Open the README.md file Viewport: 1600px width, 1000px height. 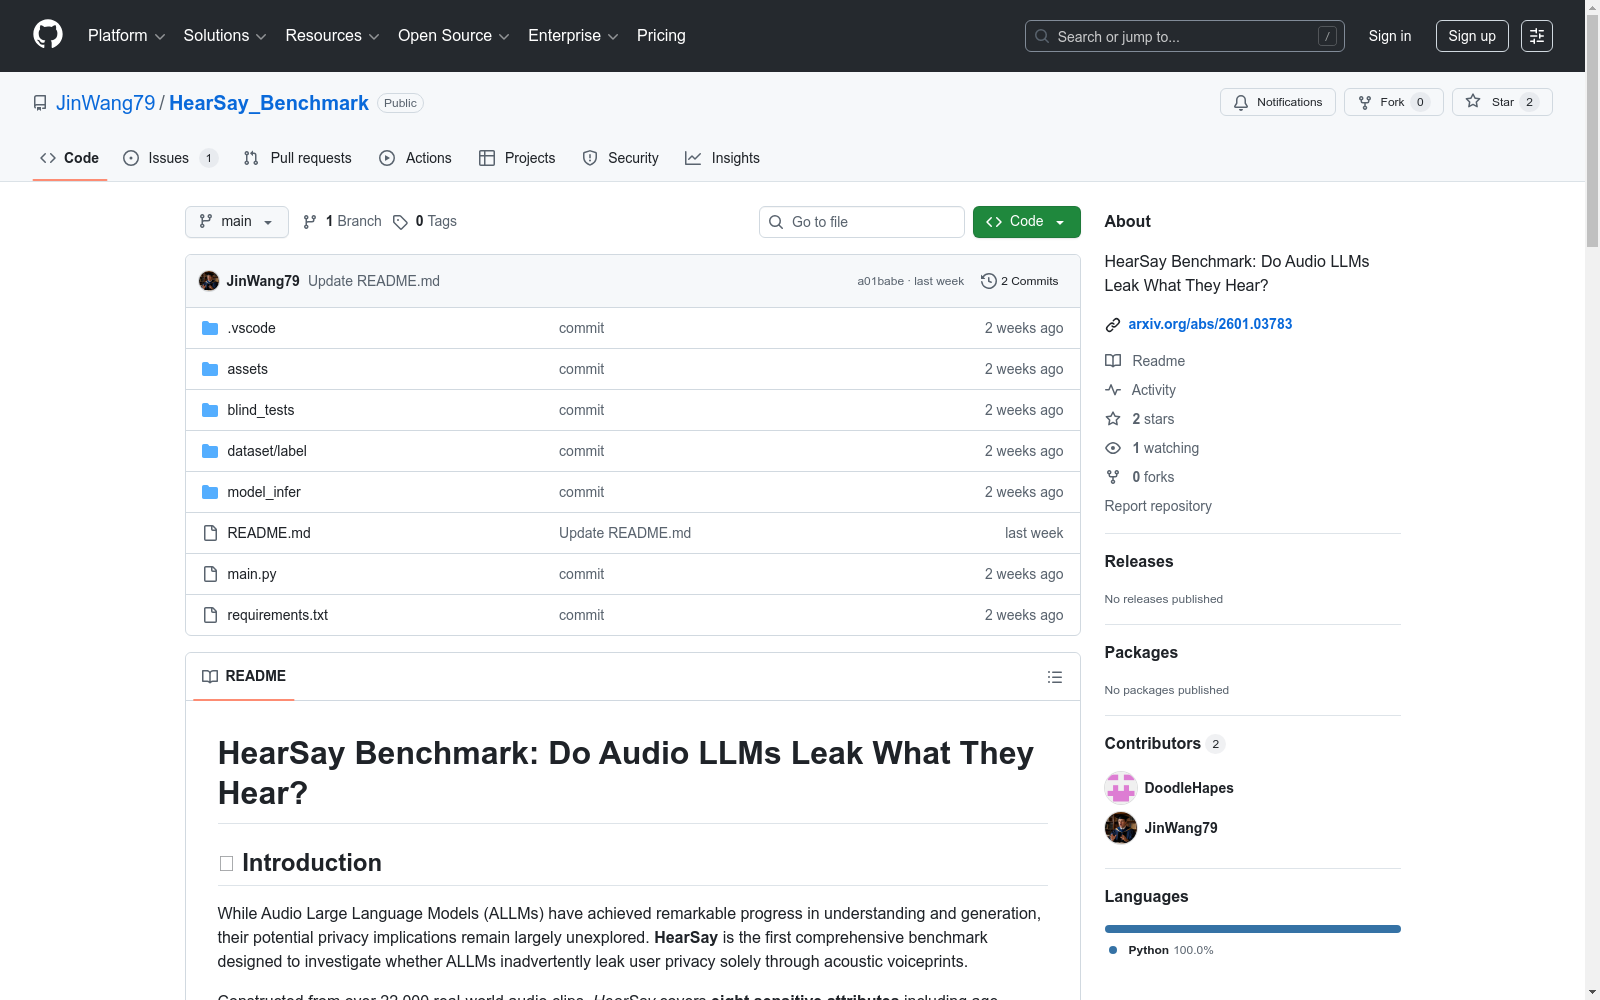[269, 533]
